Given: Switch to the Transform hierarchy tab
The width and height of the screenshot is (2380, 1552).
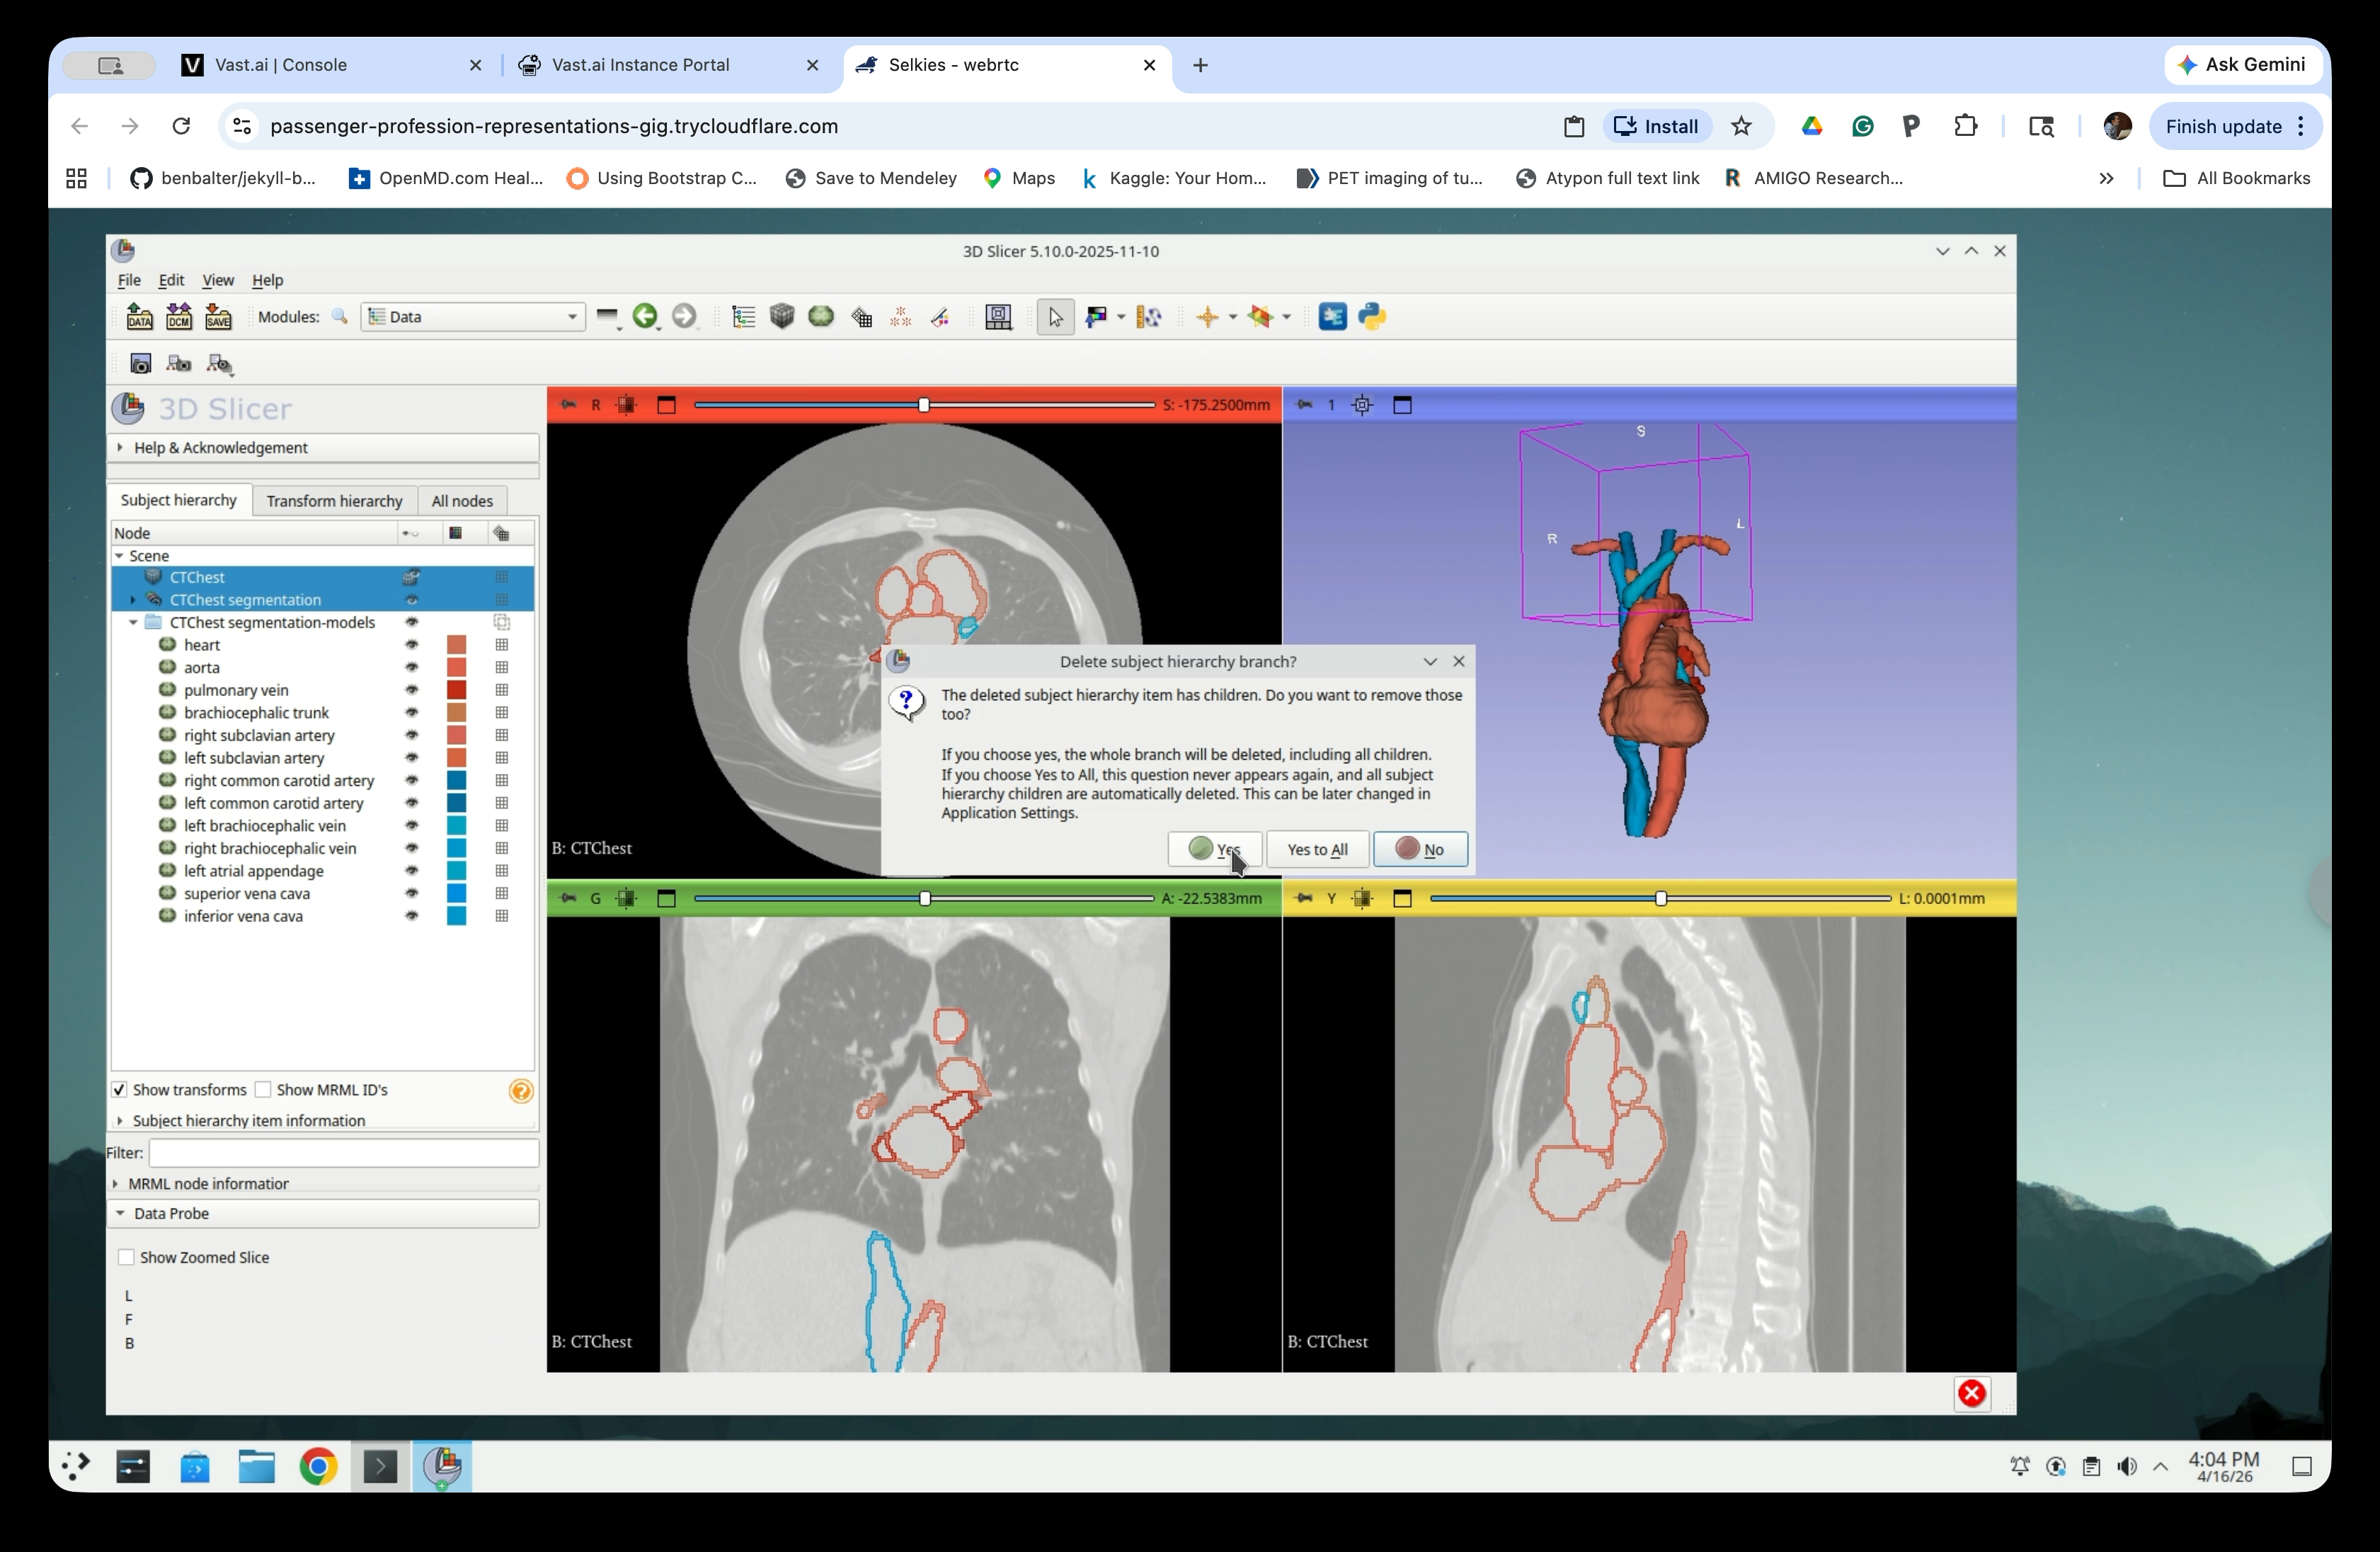Looking at the screenshot, I should pyautogui.click(x=334, y=501).
